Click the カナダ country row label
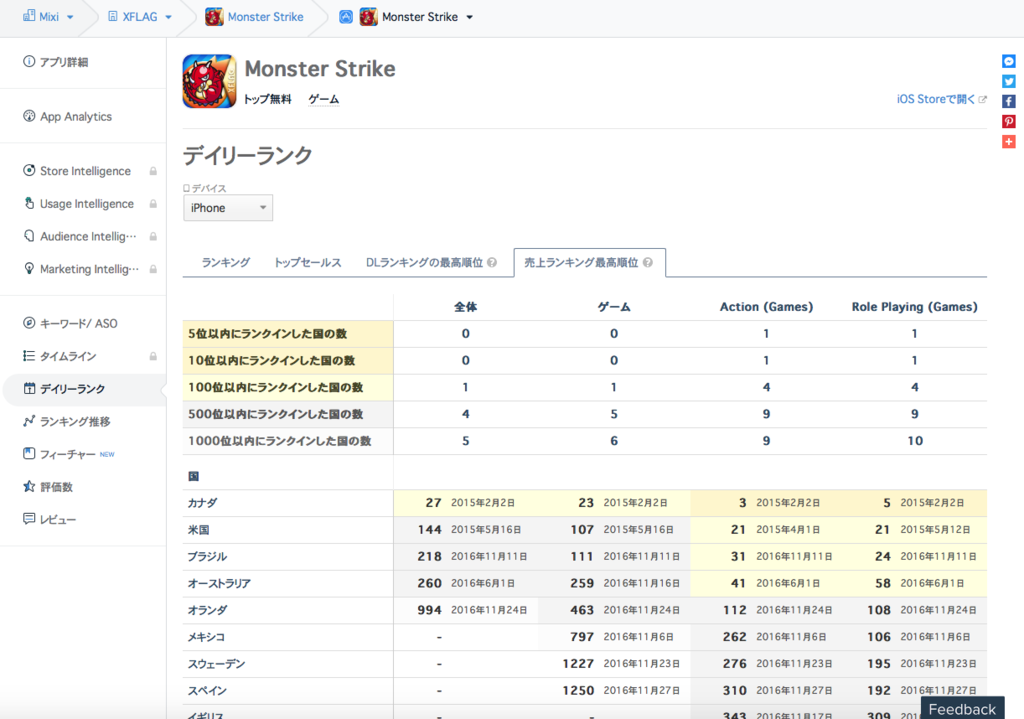The width and height of the screenshot is (1024, 719). click(x=202, y=503)
